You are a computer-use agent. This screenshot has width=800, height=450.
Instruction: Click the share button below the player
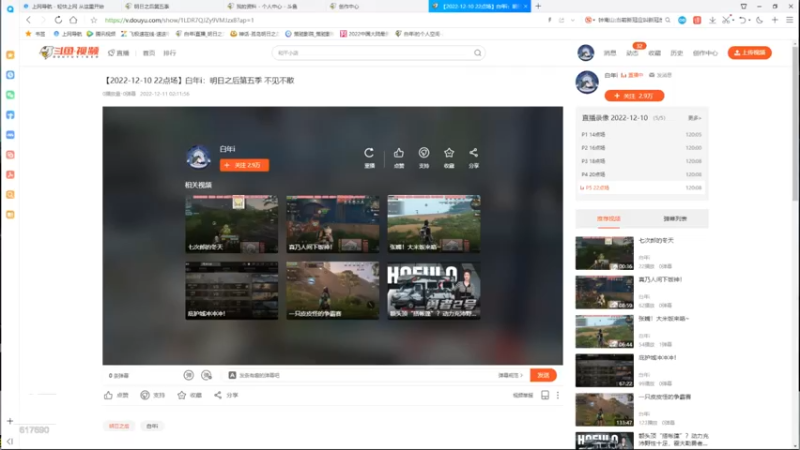click(x=226, y=395)
